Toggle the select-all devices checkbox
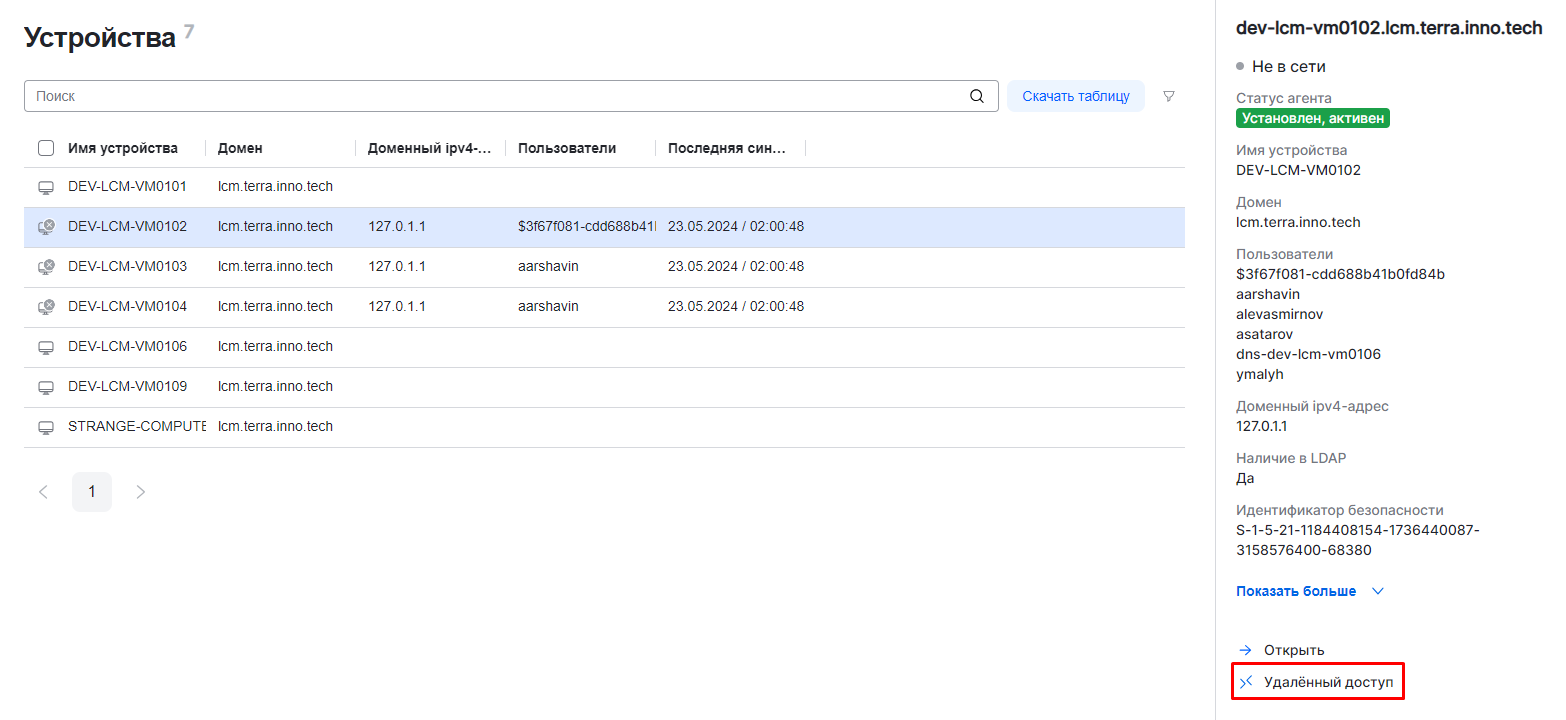Viewport: 1566px width, 720px height. pyautogui.click(x=46, y=148)
